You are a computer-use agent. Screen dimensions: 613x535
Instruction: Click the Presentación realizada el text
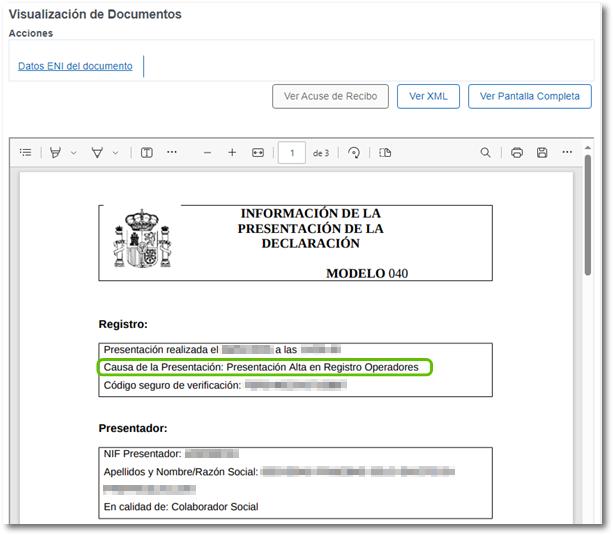pyautogui.click(x=161, y=350)
